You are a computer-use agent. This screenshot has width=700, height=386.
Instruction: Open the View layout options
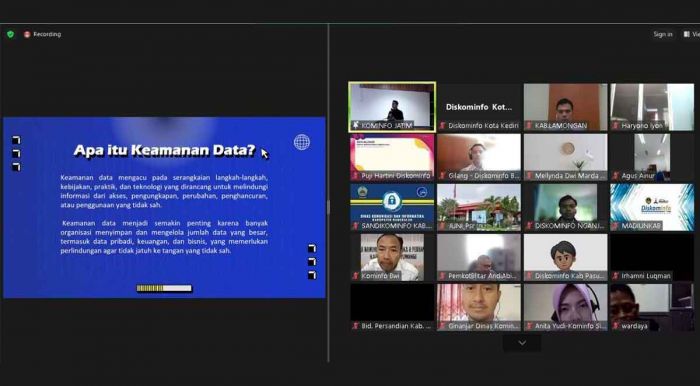691,34
